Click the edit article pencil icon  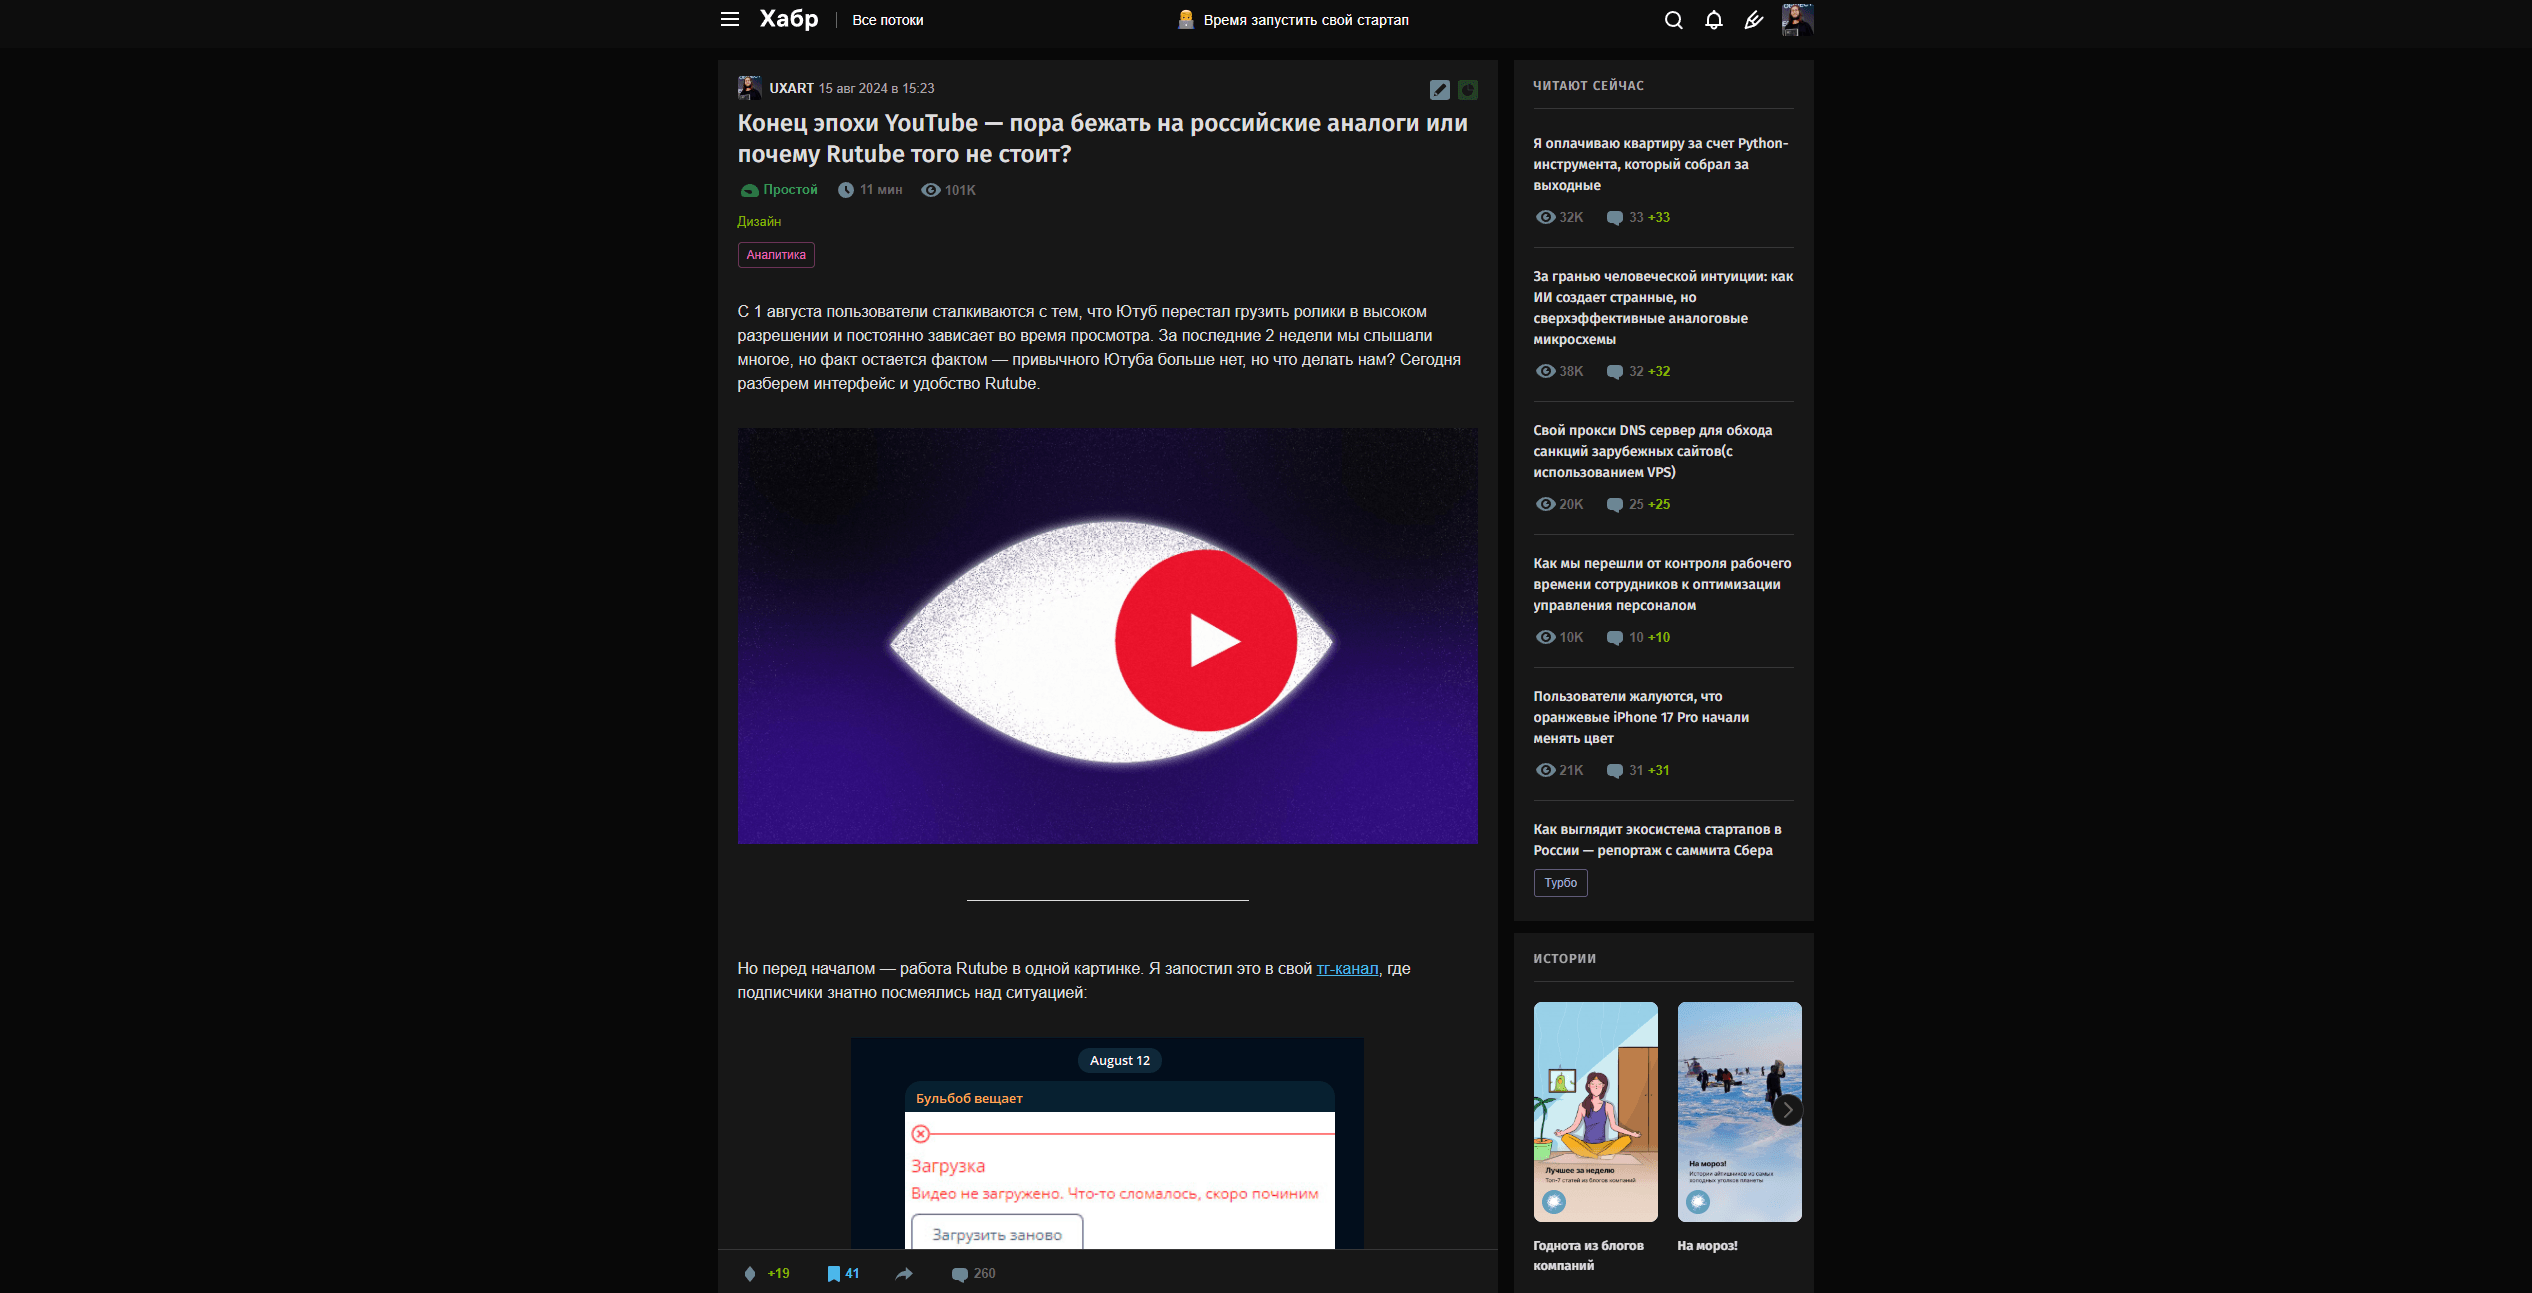pyautogui.click(x=1439, y=90)
